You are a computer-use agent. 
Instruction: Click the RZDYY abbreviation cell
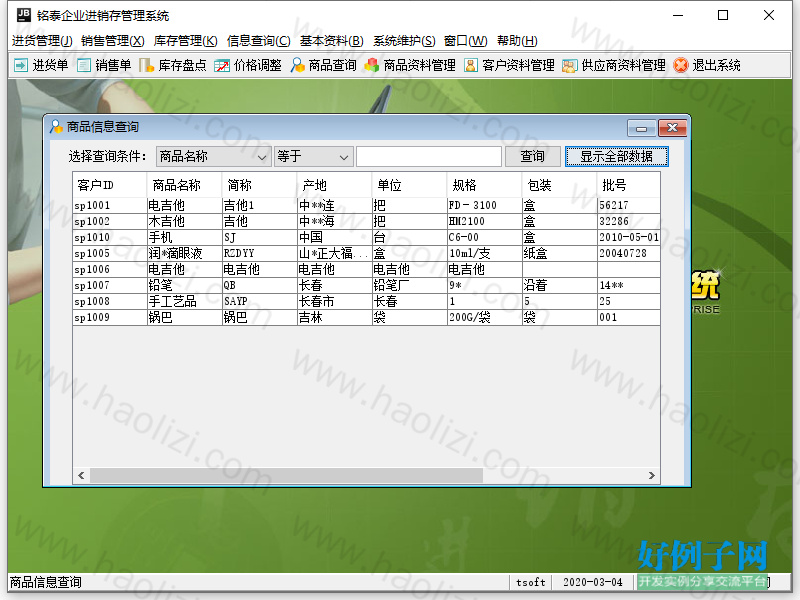(260, 253)
